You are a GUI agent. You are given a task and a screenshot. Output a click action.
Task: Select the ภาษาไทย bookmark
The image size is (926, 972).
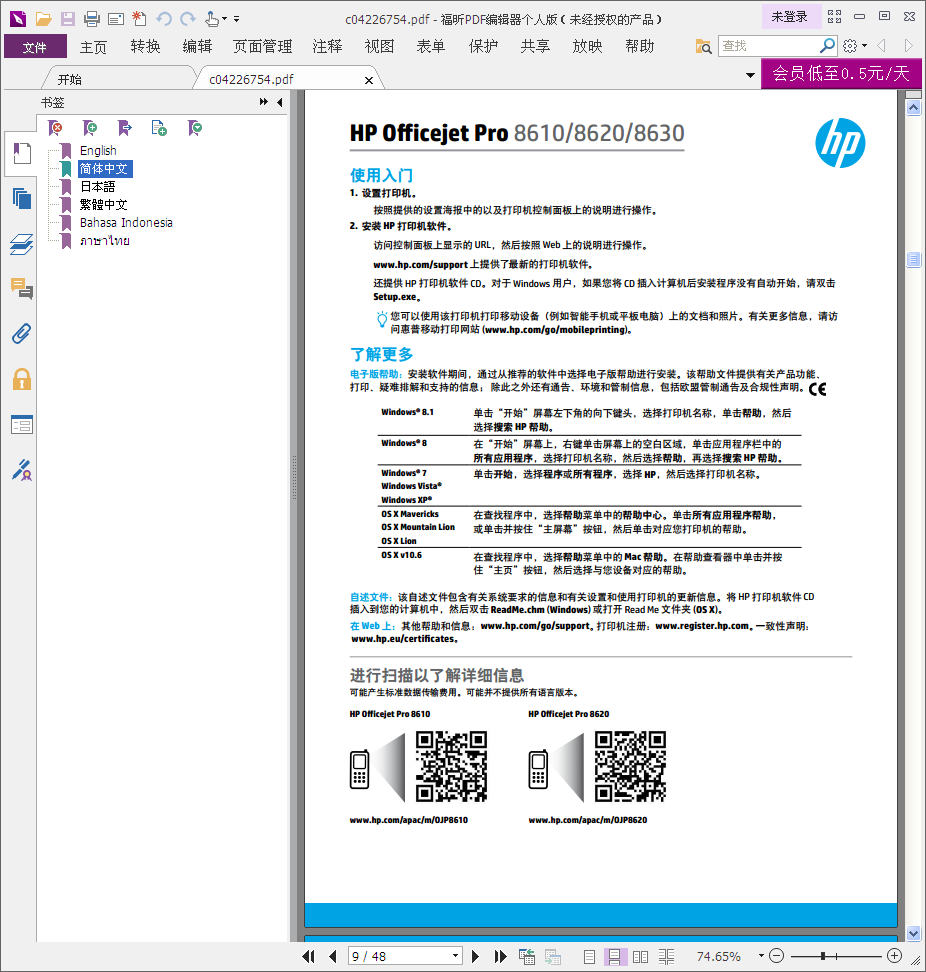(x=105, y=241)
